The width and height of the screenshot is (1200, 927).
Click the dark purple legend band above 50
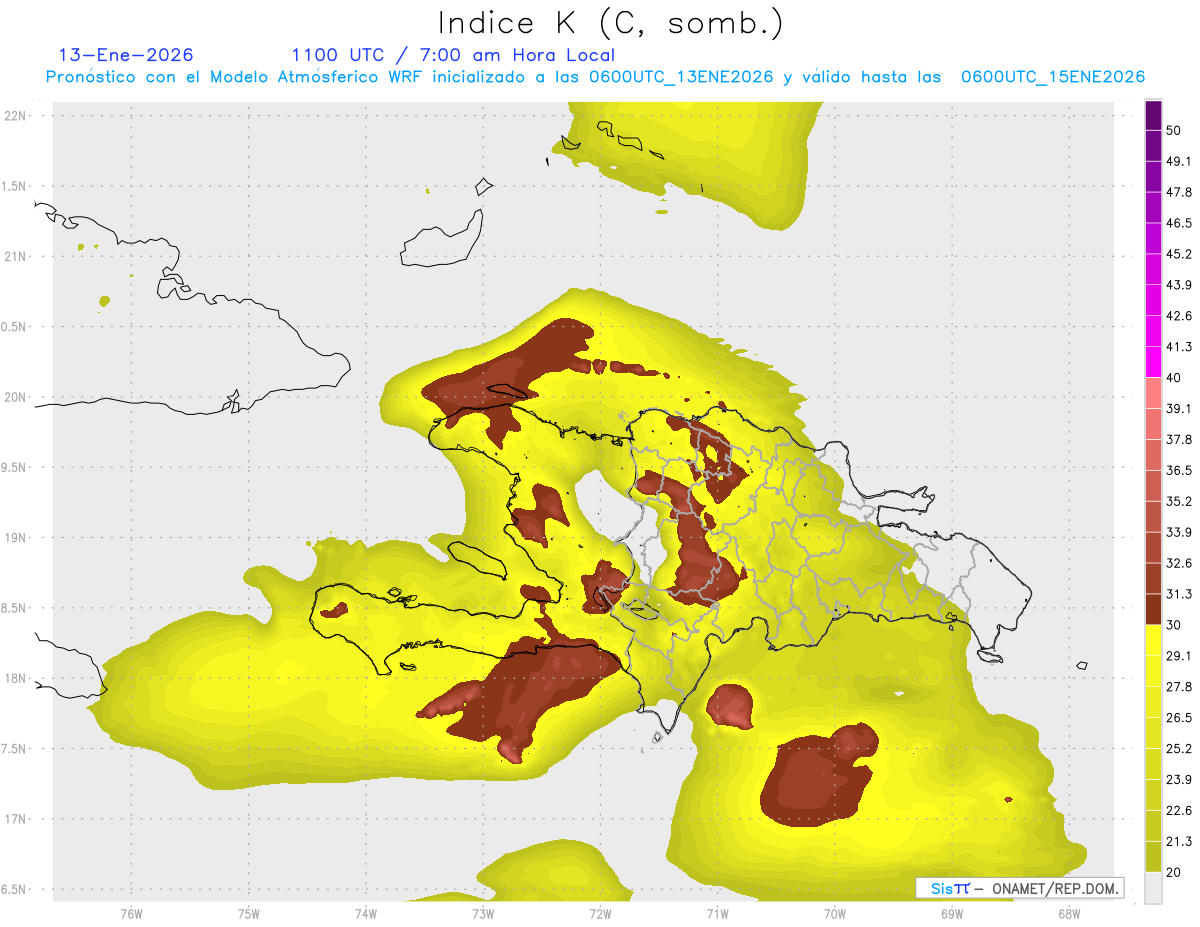(1154, 115)
